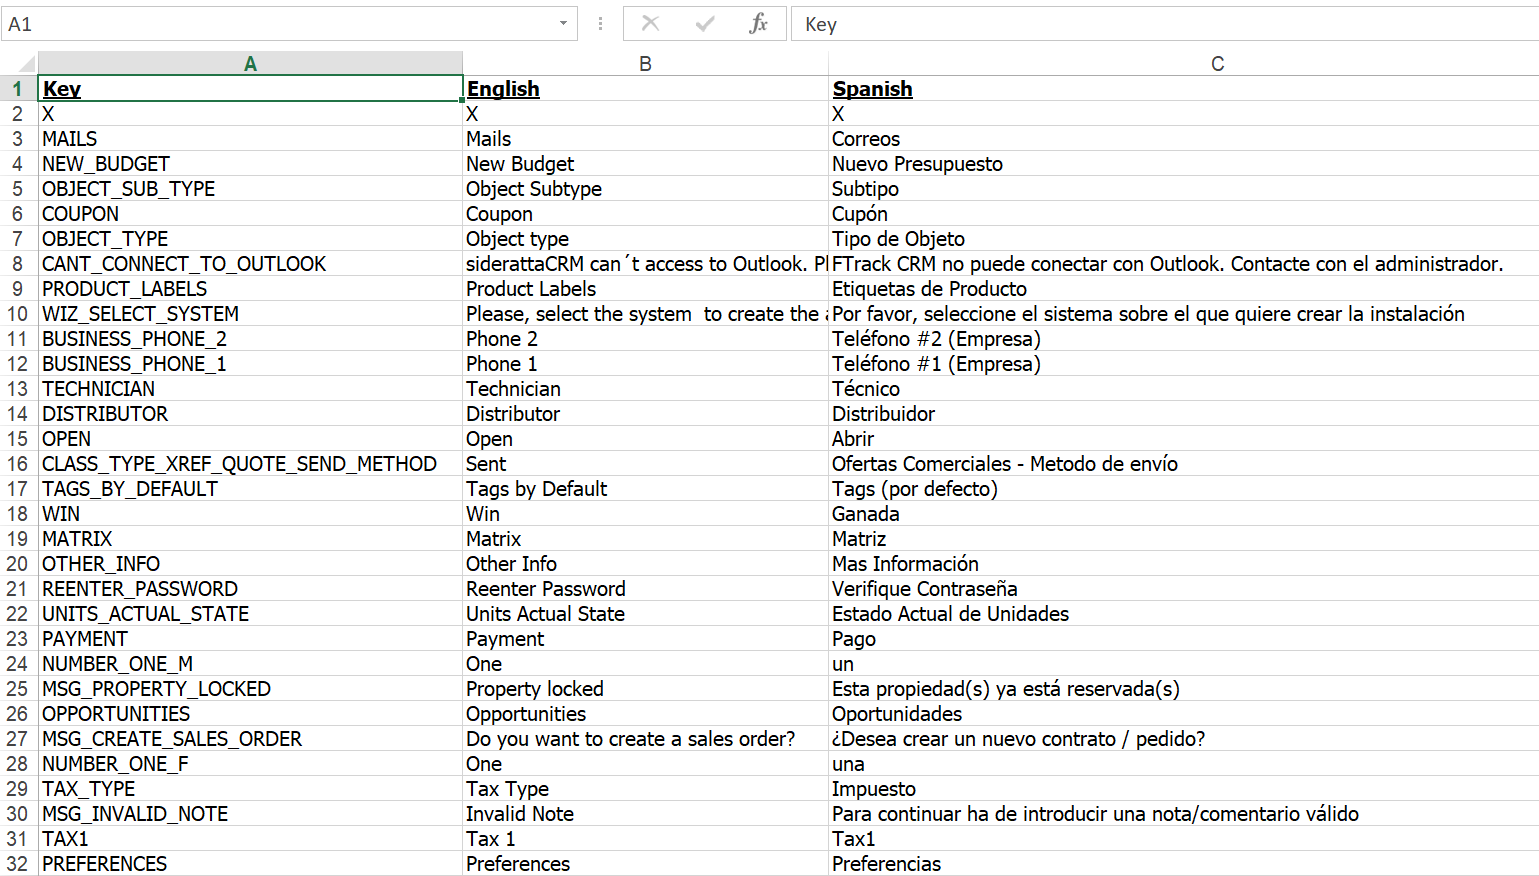Click the English cell Object Subtype

tap(645, 189)
